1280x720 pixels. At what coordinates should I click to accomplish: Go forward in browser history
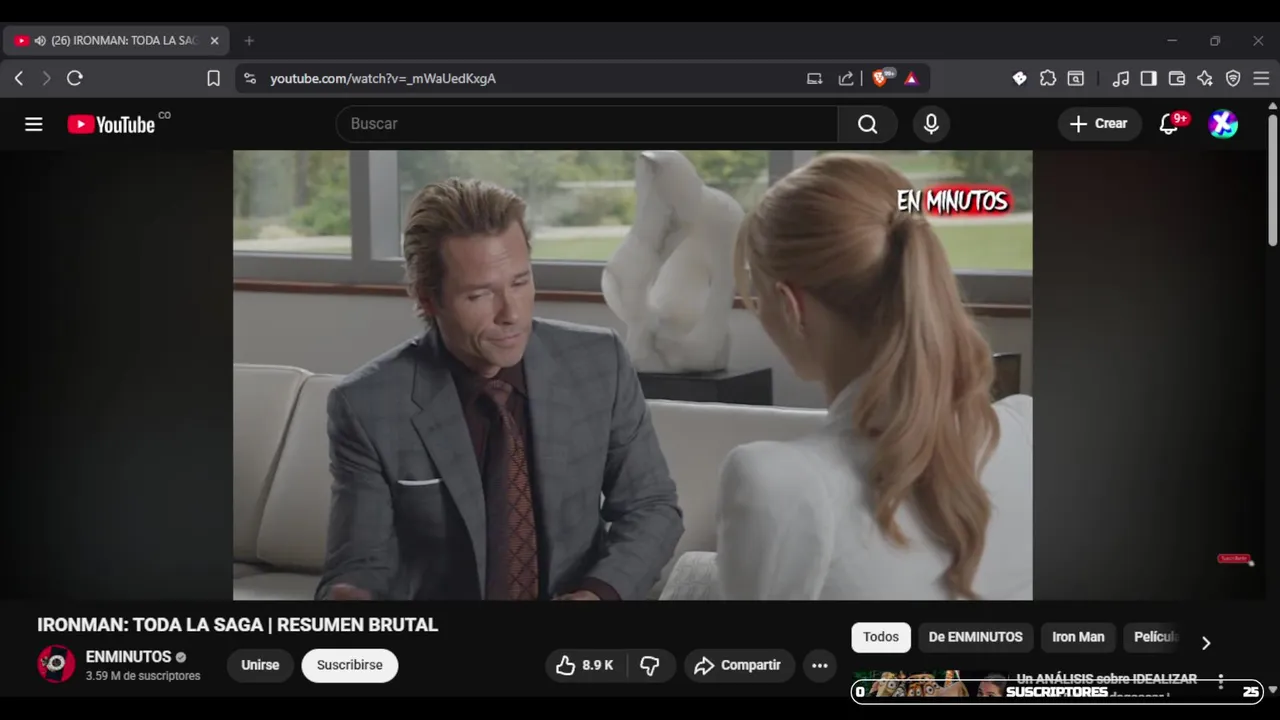click(x=46, y=78)
